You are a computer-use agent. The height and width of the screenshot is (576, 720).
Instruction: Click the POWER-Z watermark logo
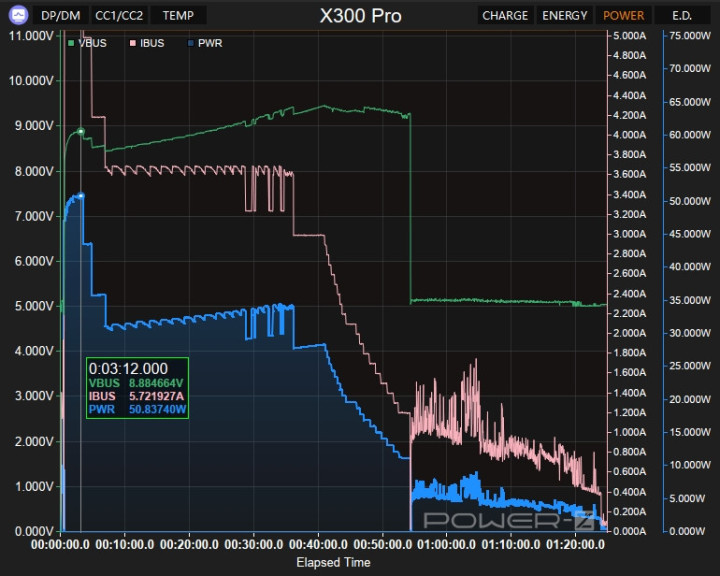(511, 519)
